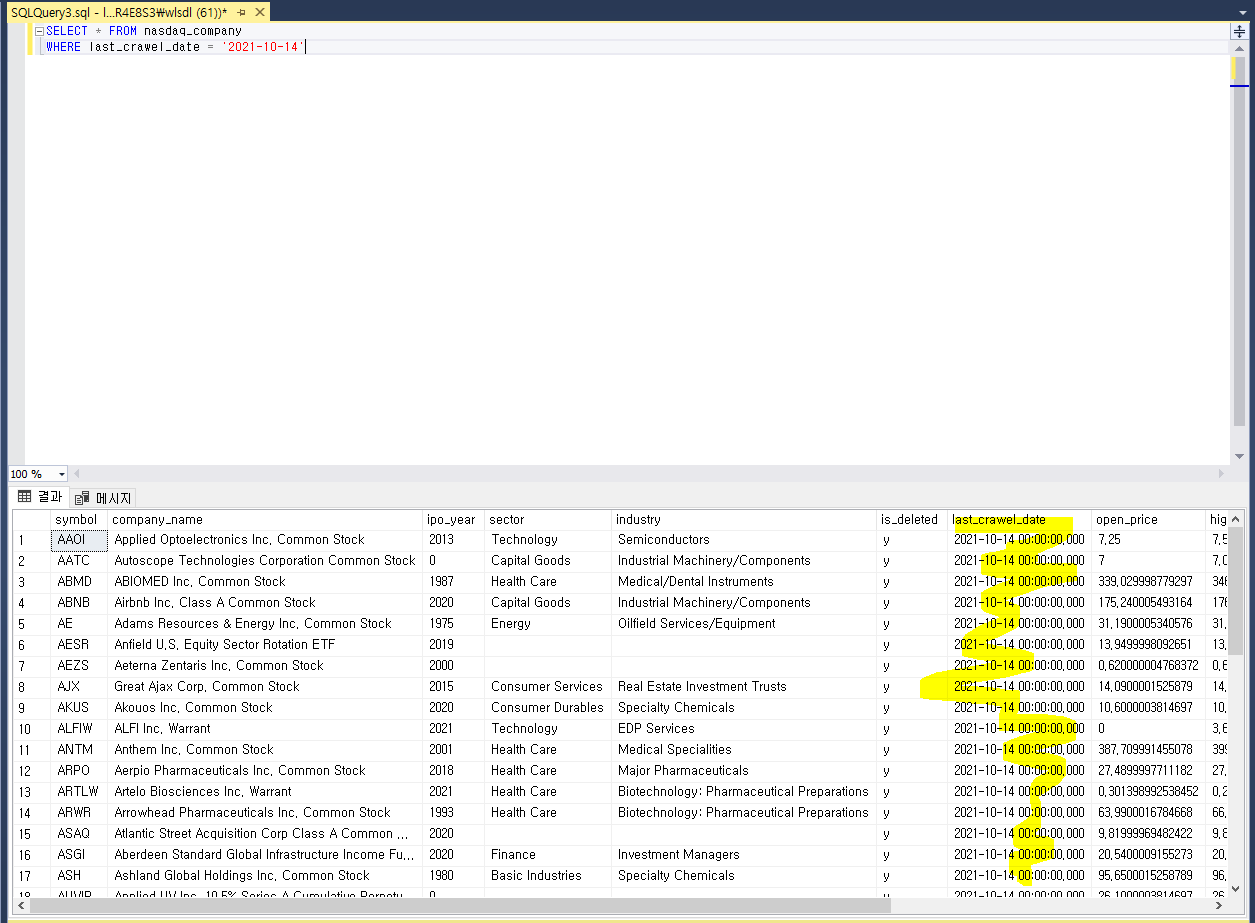Click 'Oilfield Services/Equipment' industry cell

pyautogui.click(x=744, y=624)
